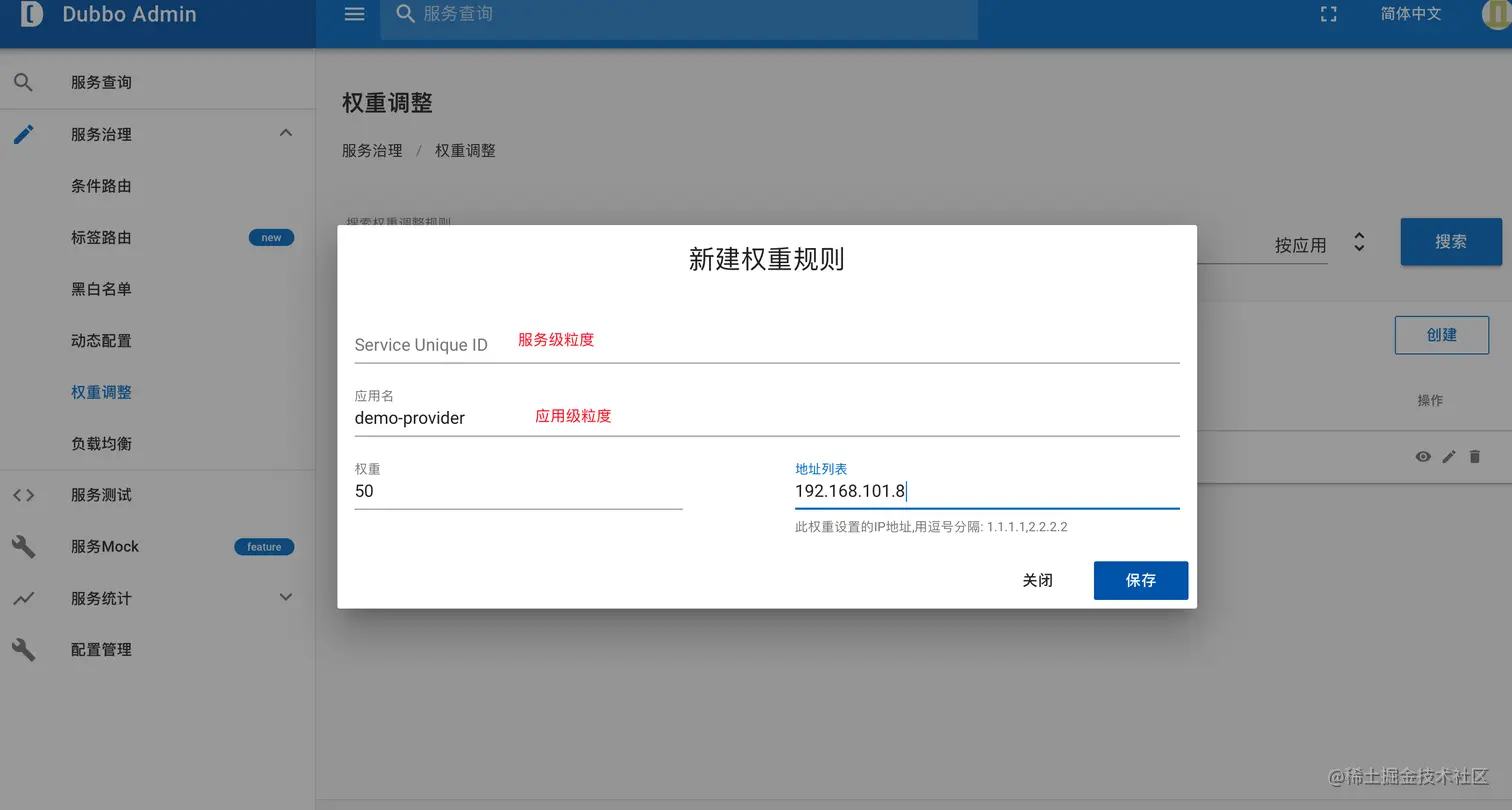This screenshot has height=810, width=1512.
Task: Click the 保存 button in dialog
Action: 1141,580
